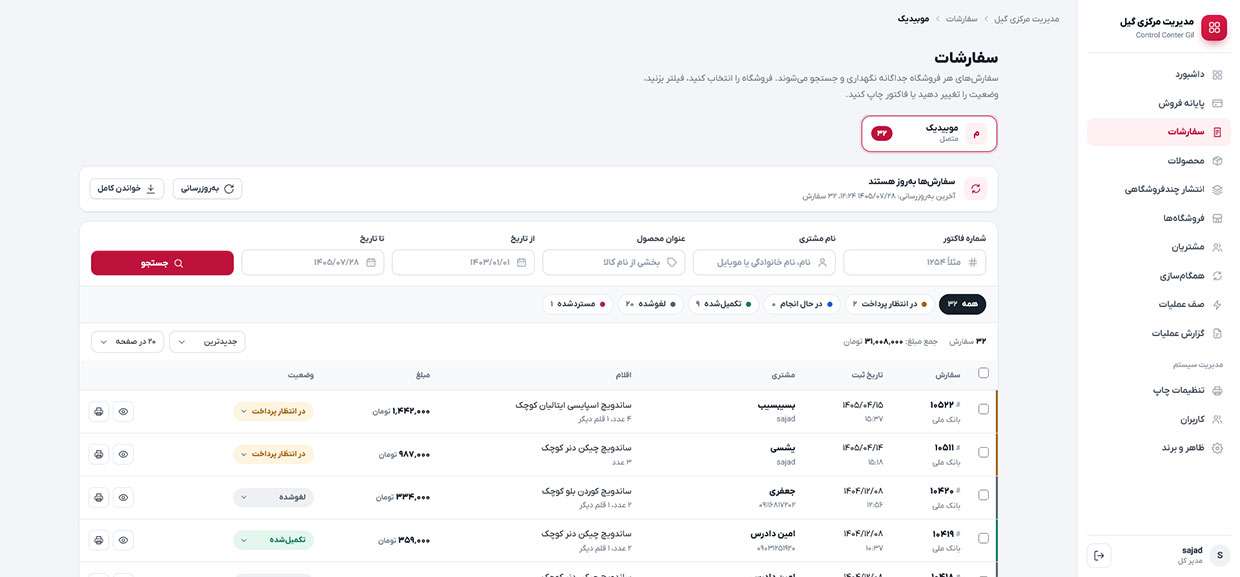The image size is (1240, 577).
Task: Open status dropdown for order ۱۰۵۲۲
Action: (273, 411)
